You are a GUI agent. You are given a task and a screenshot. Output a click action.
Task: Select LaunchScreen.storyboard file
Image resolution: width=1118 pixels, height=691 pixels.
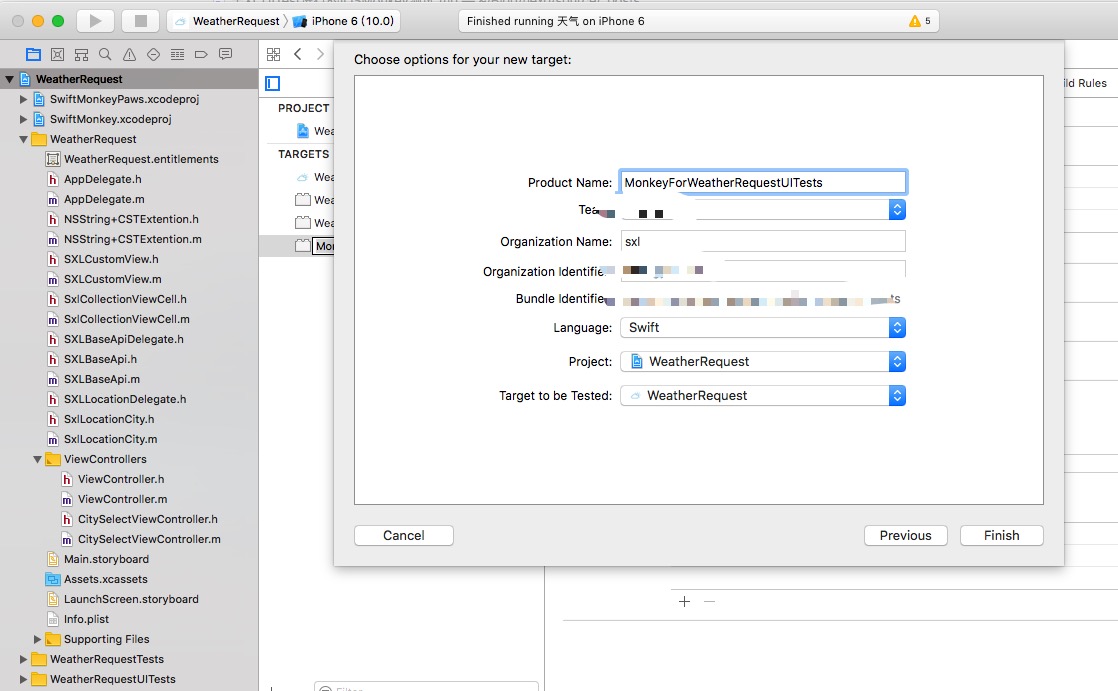pos(131,599)
